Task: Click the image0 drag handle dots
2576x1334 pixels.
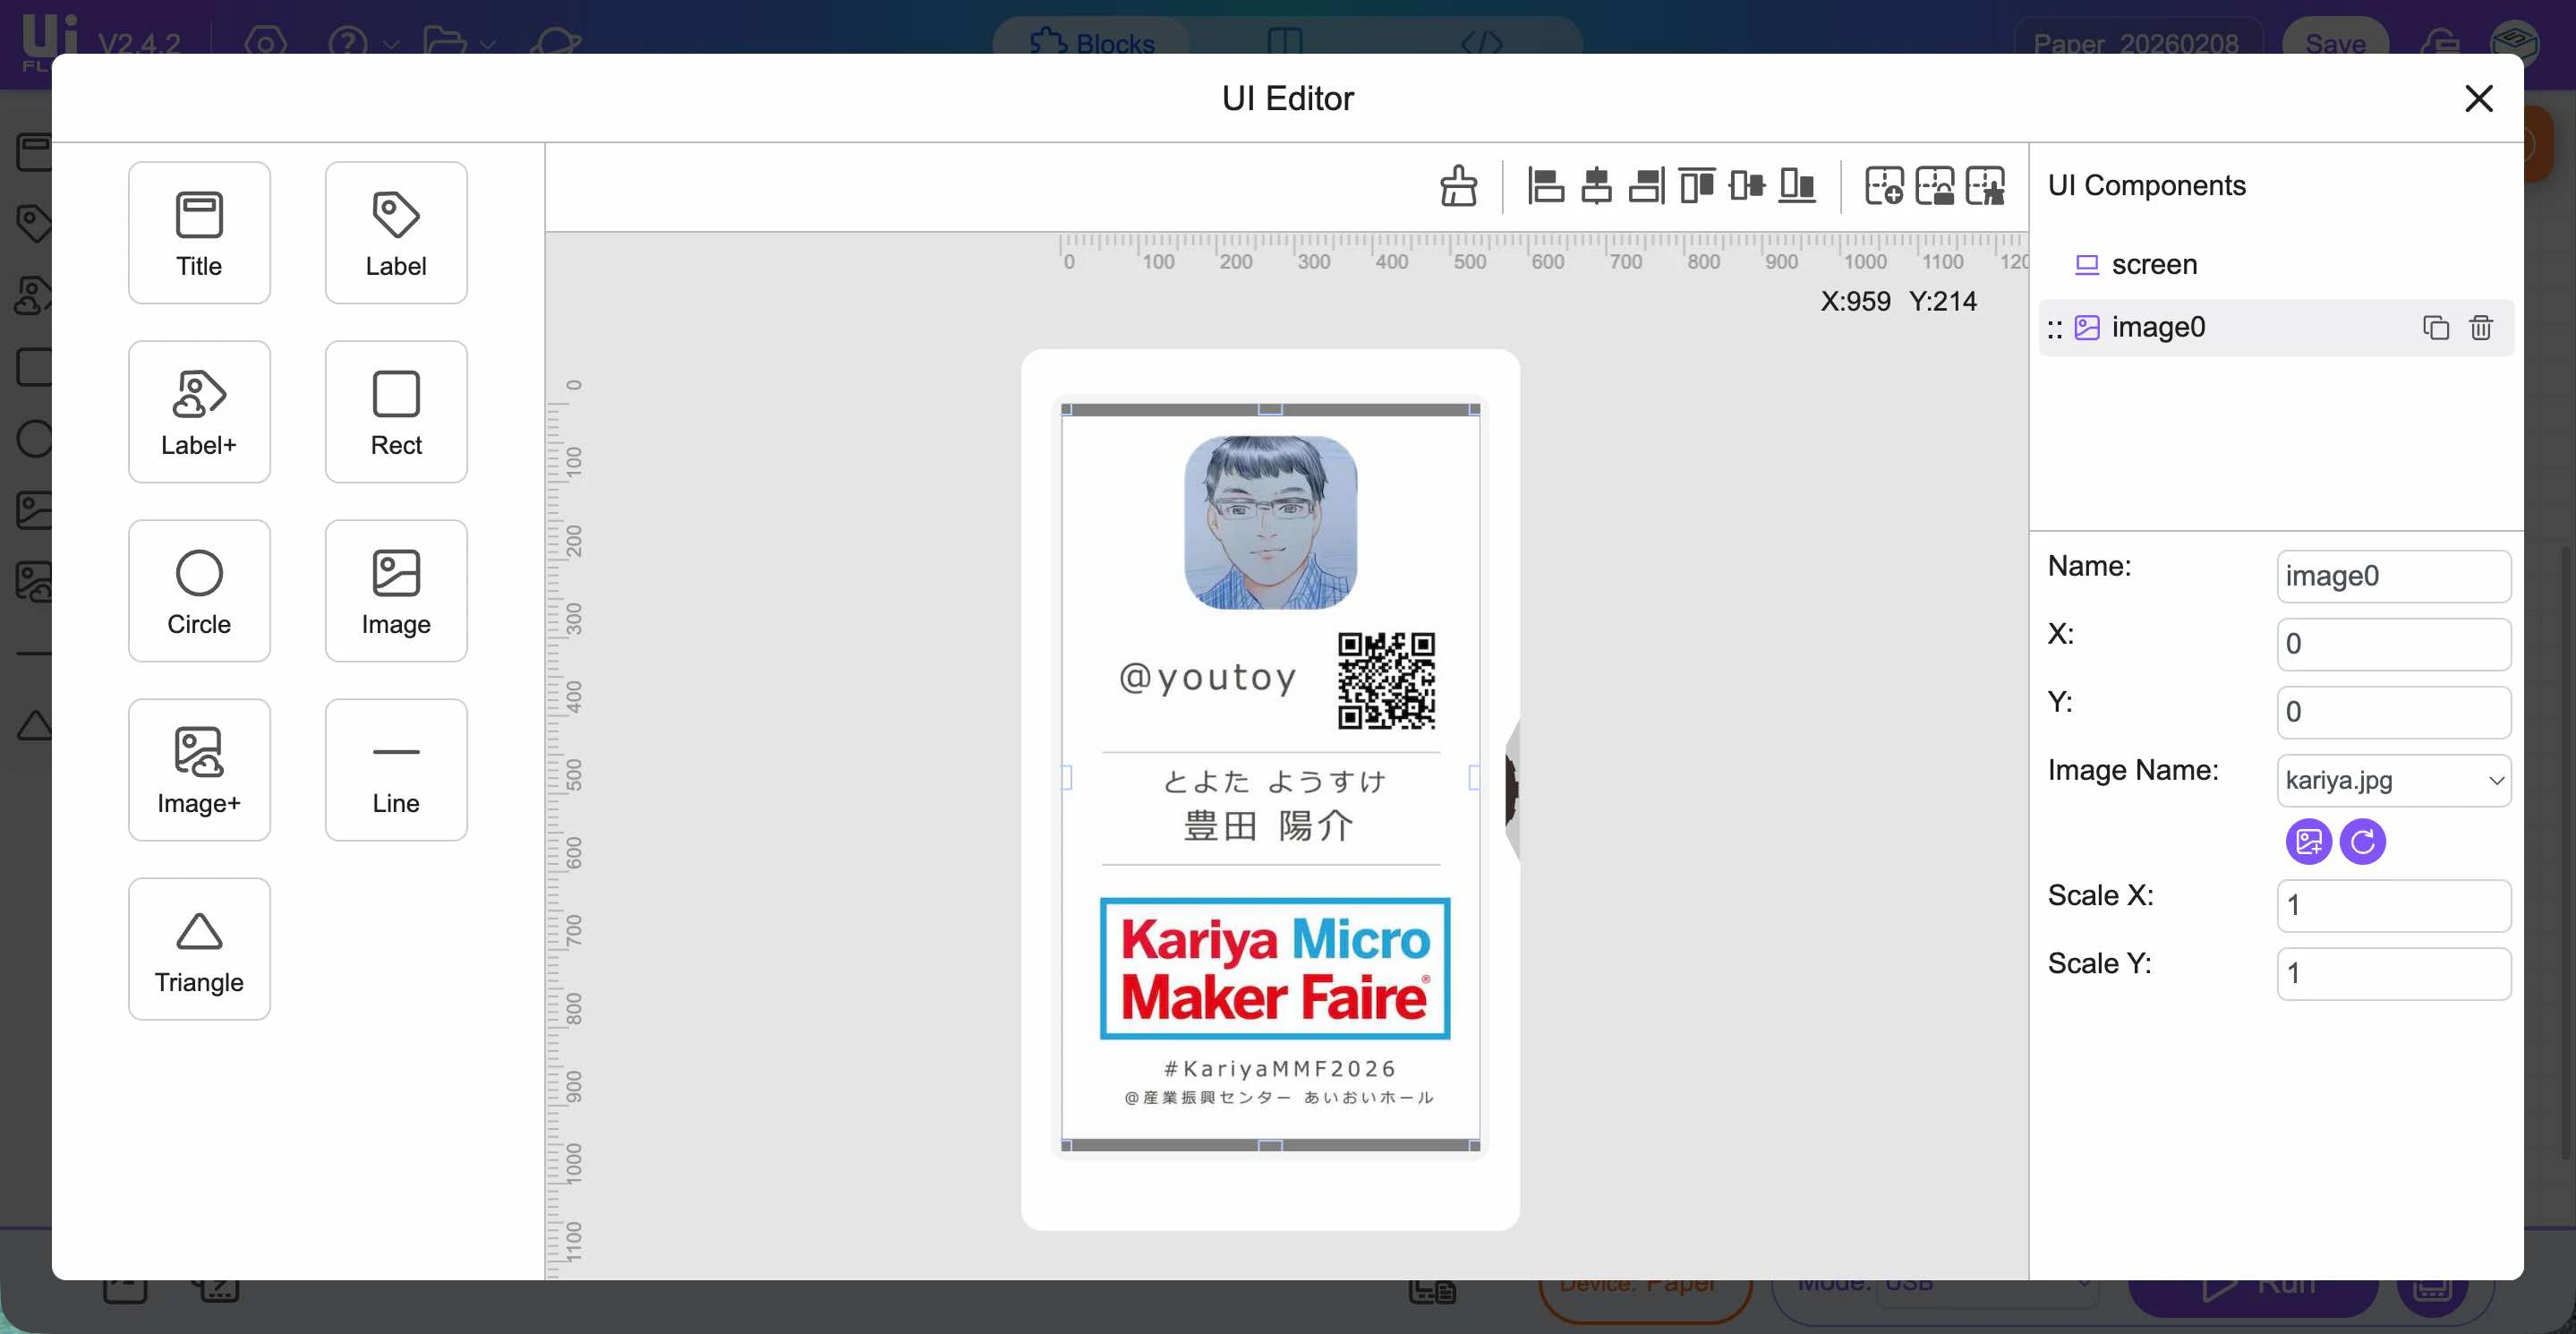Action: point(2055,329)
